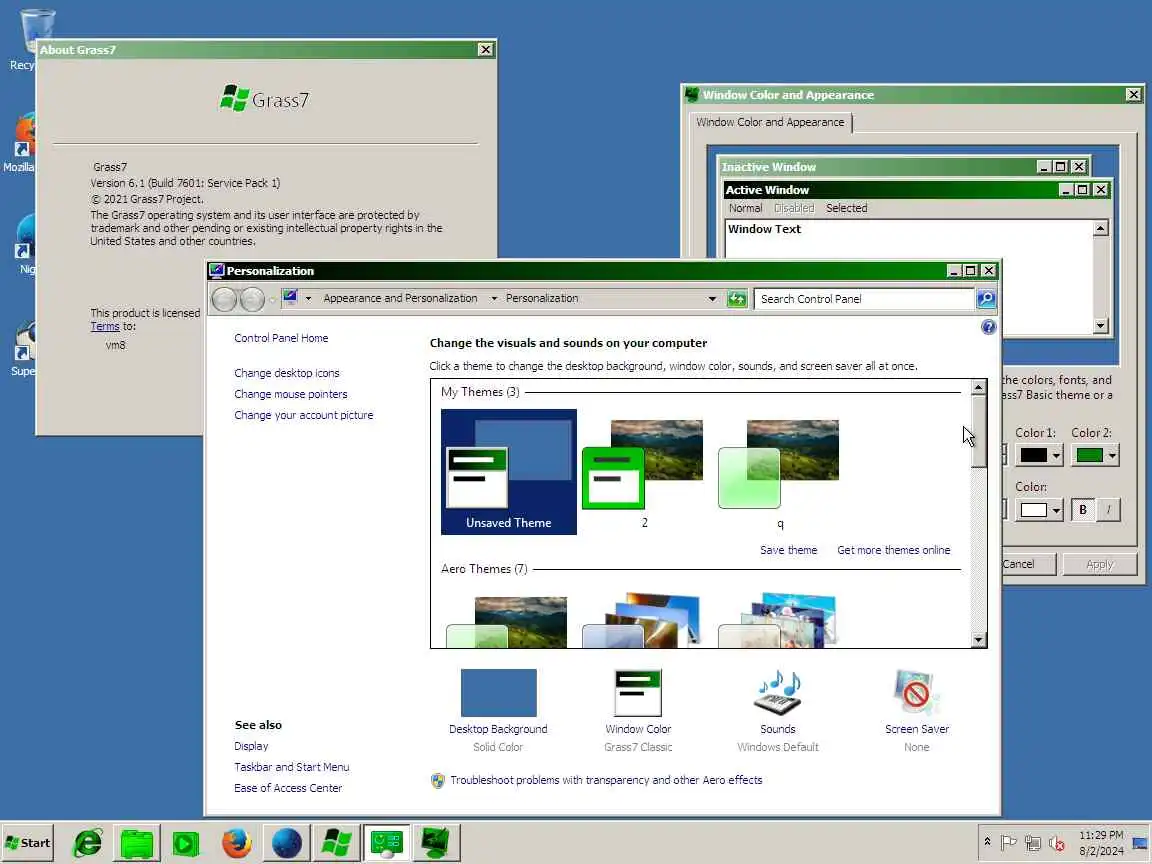Open the green media player taskbar icon
Screen dimensions: 1152x864
186,843
